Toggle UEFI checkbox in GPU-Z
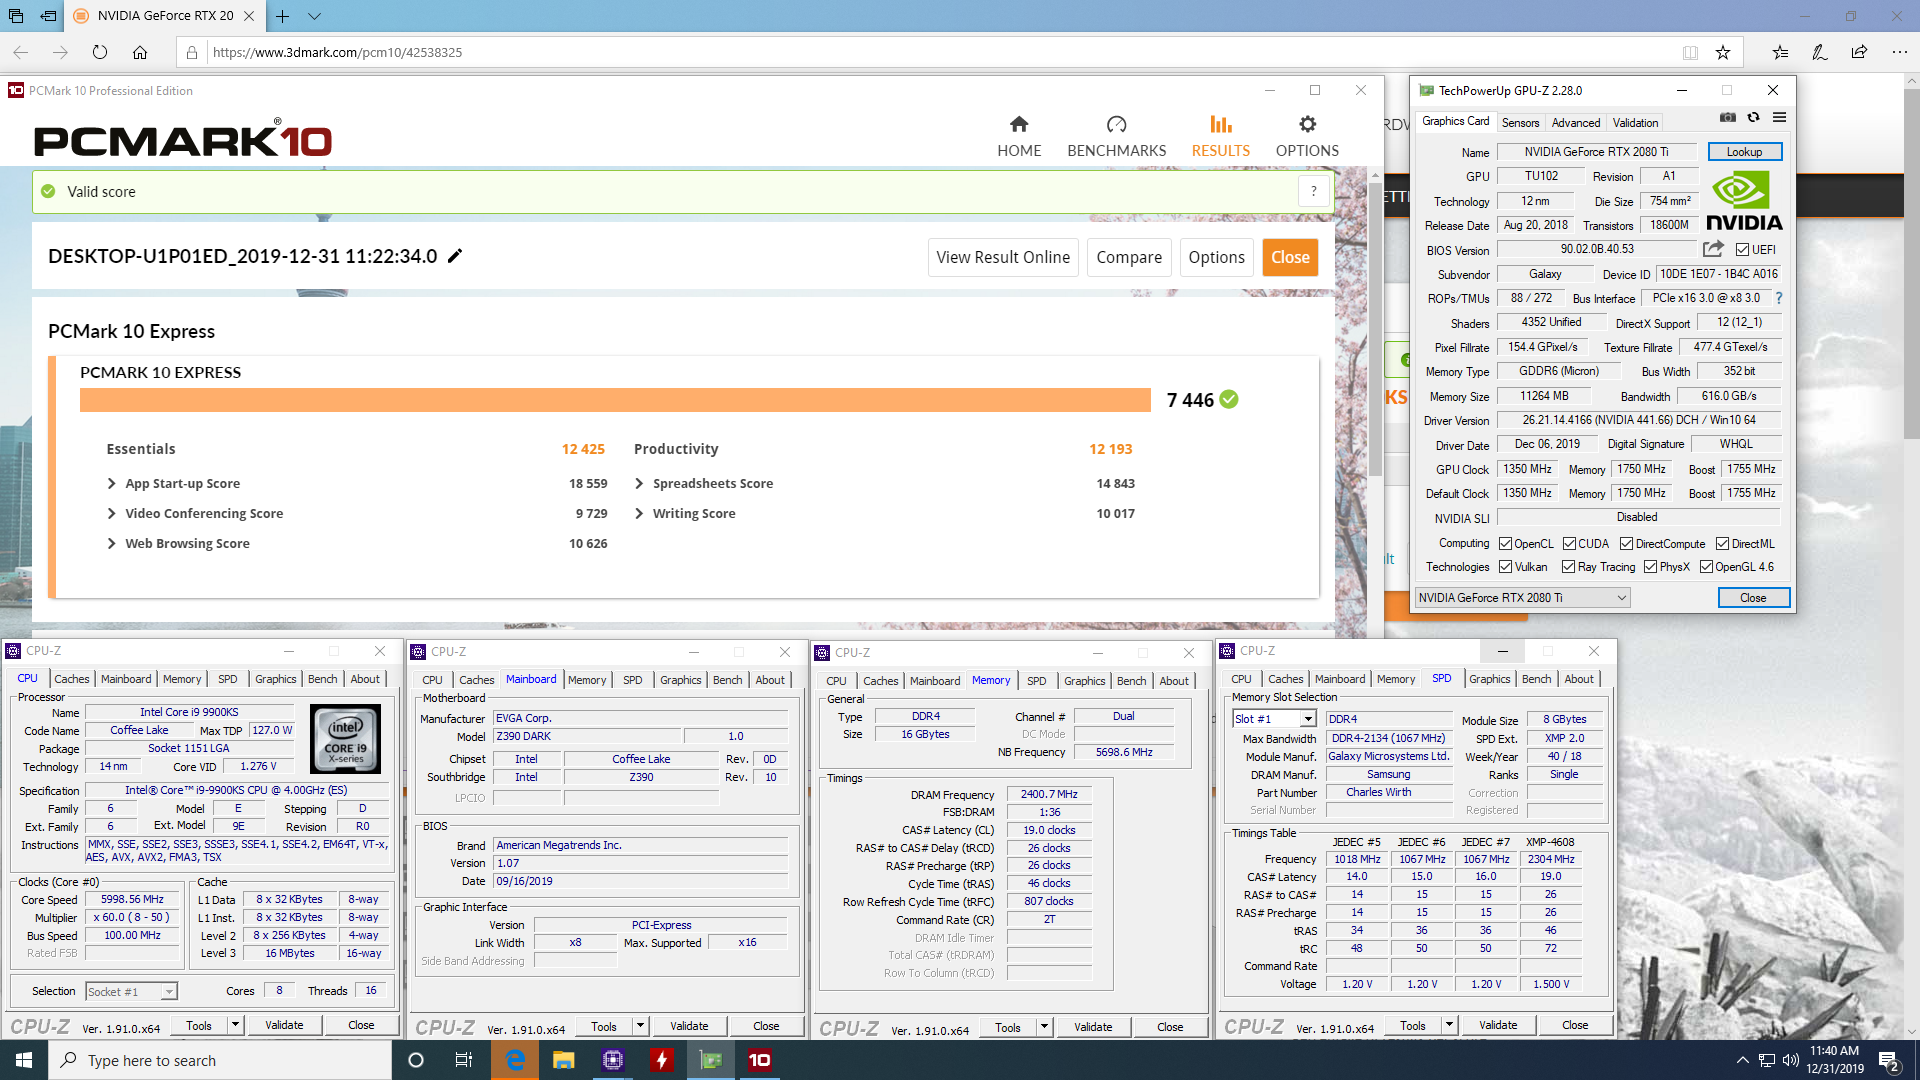Viewport: 1920px width, 1080px height. (x=1742, y=250)
